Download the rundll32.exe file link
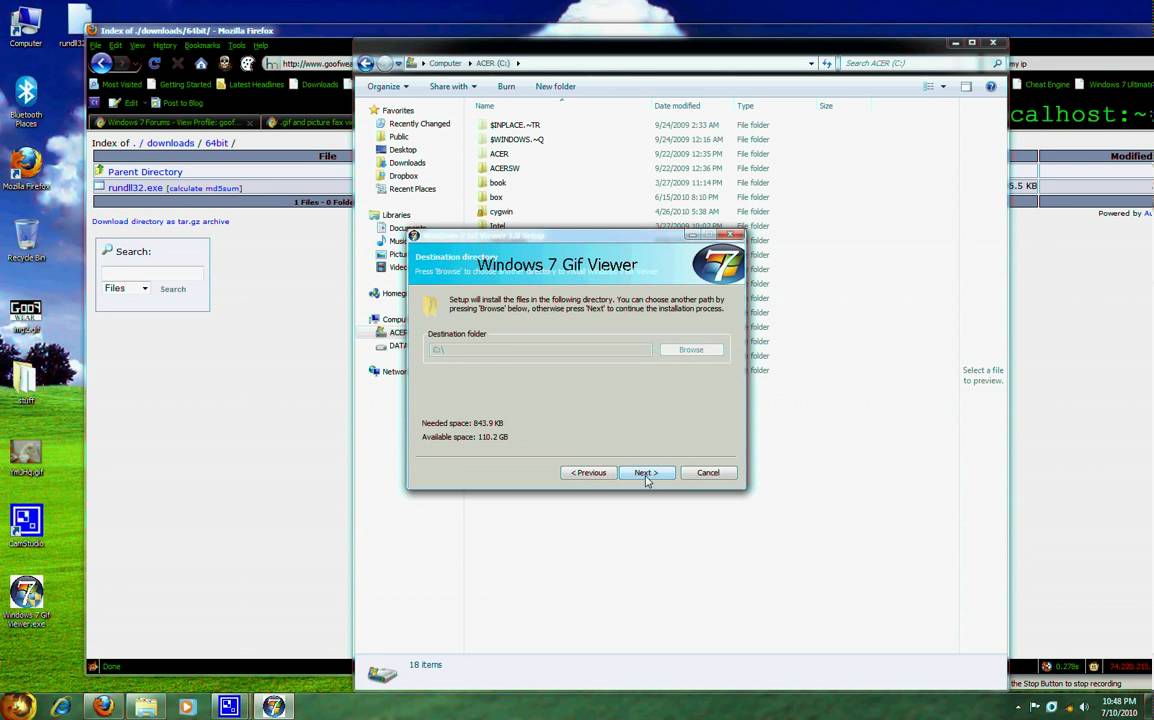The width and height of the screenshot is (1154, 720). (135, 188)
